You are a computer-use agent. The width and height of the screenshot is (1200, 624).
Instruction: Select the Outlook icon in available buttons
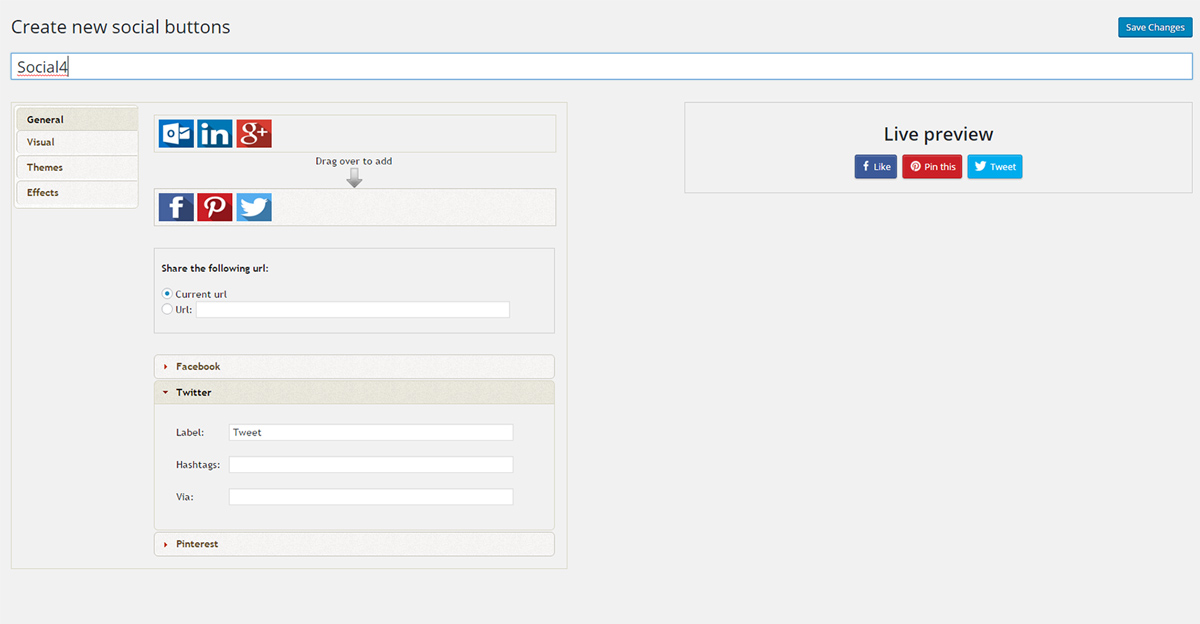click(176, 133)
